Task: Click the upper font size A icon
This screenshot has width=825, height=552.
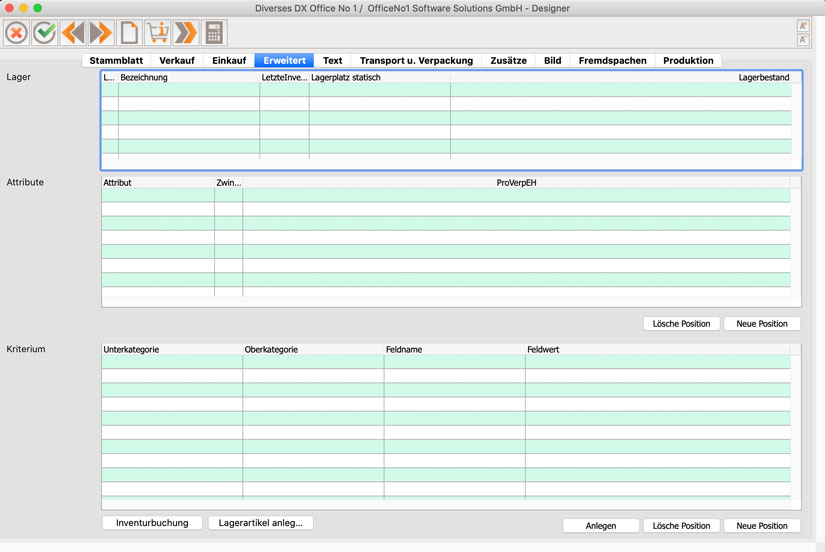Action: pos(803,26)
